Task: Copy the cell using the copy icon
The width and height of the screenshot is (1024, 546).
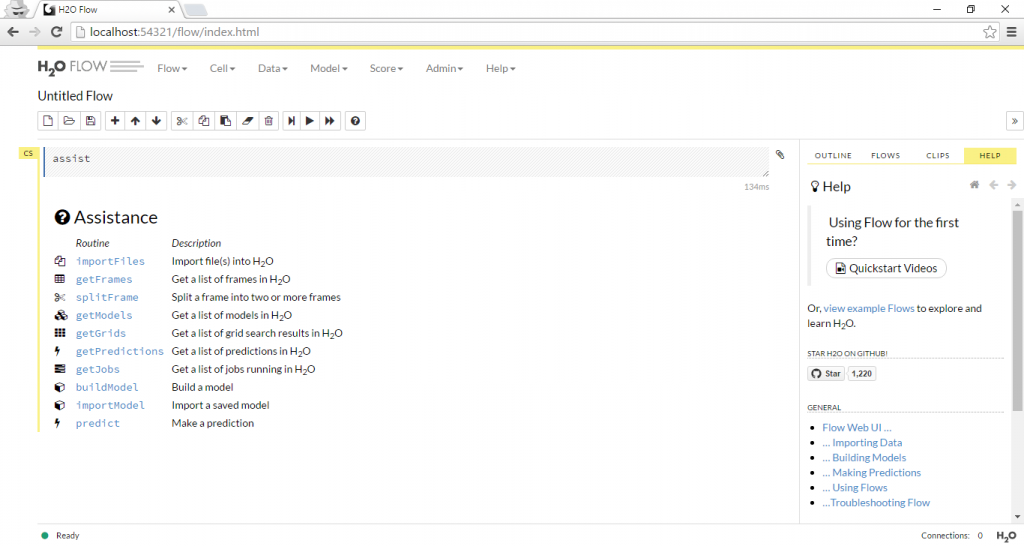Action: click(x=204, y=121)
